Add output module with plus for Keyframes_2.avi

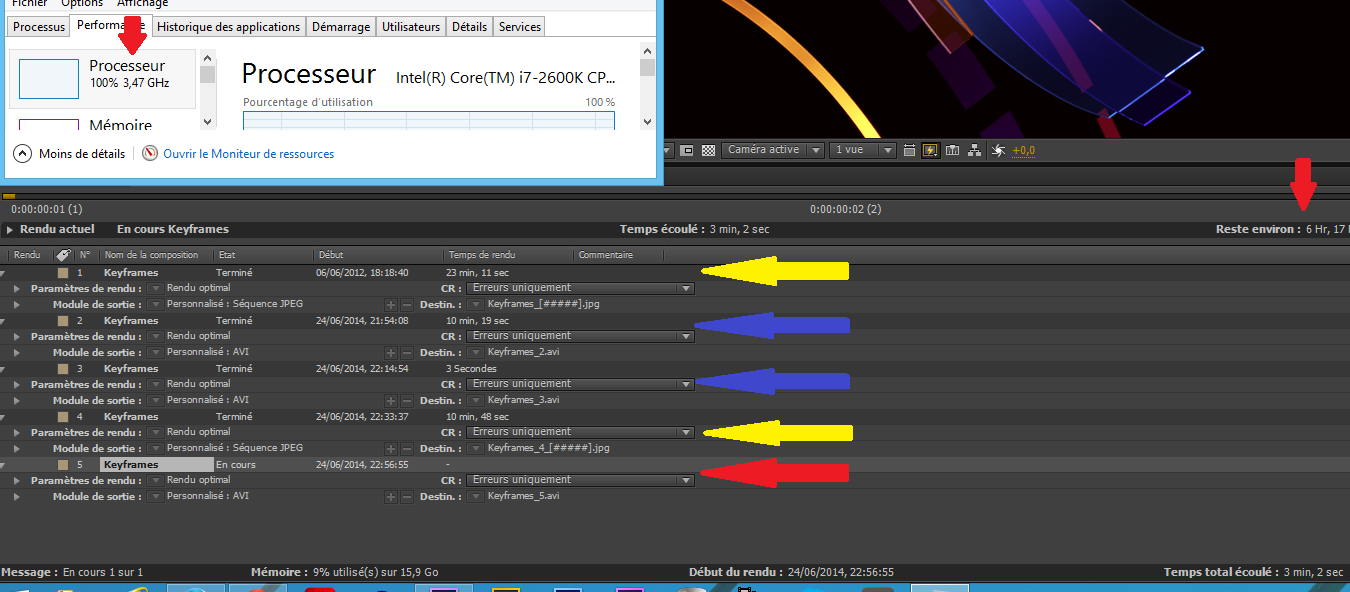coord(391,352)
